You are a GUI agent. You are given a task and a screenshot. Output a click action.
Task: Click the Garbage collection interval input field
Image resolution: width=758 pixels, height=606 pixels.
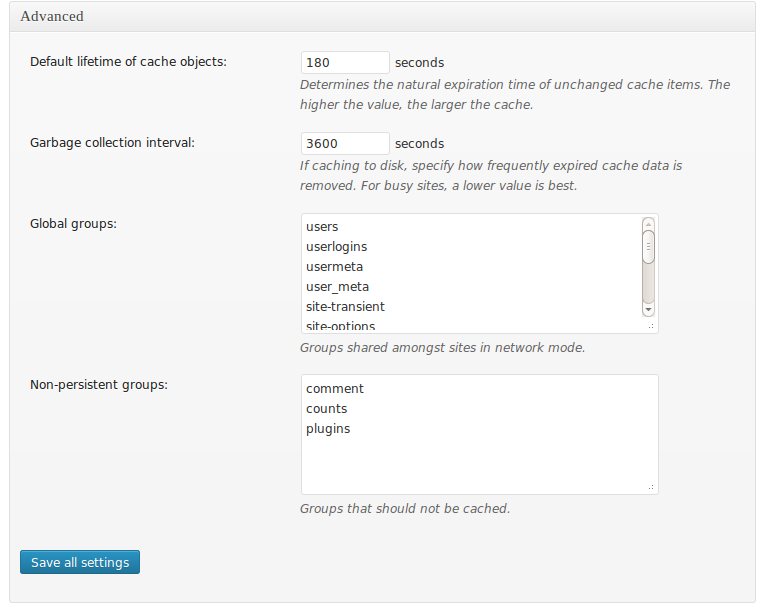coord(345,143)
